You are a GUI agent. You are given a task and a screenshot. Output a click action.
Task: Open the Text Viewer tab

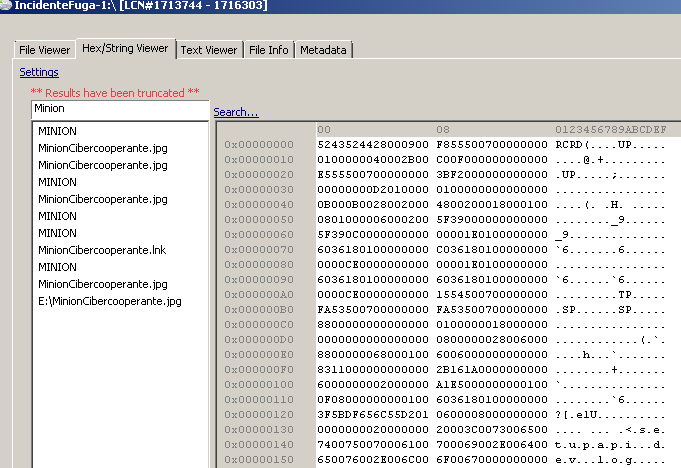(x=209, y=50)
